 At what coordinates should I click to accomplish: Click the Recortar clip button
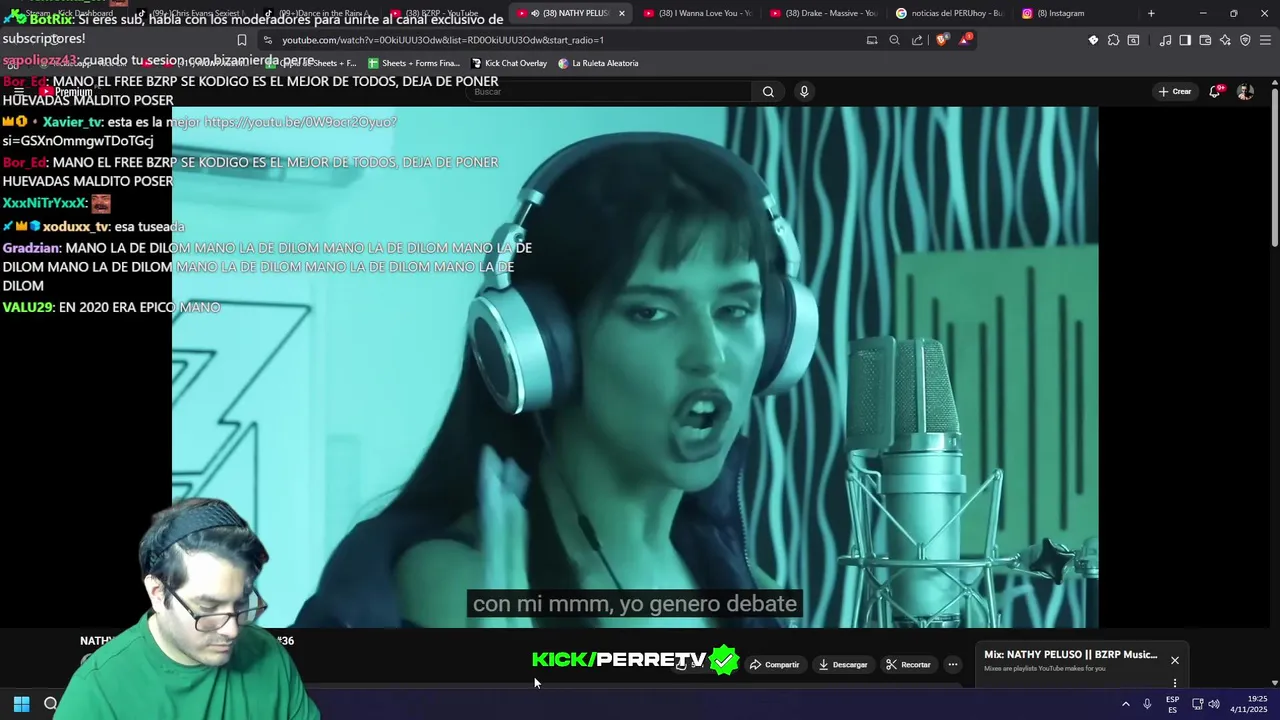(x=908, y=664)
